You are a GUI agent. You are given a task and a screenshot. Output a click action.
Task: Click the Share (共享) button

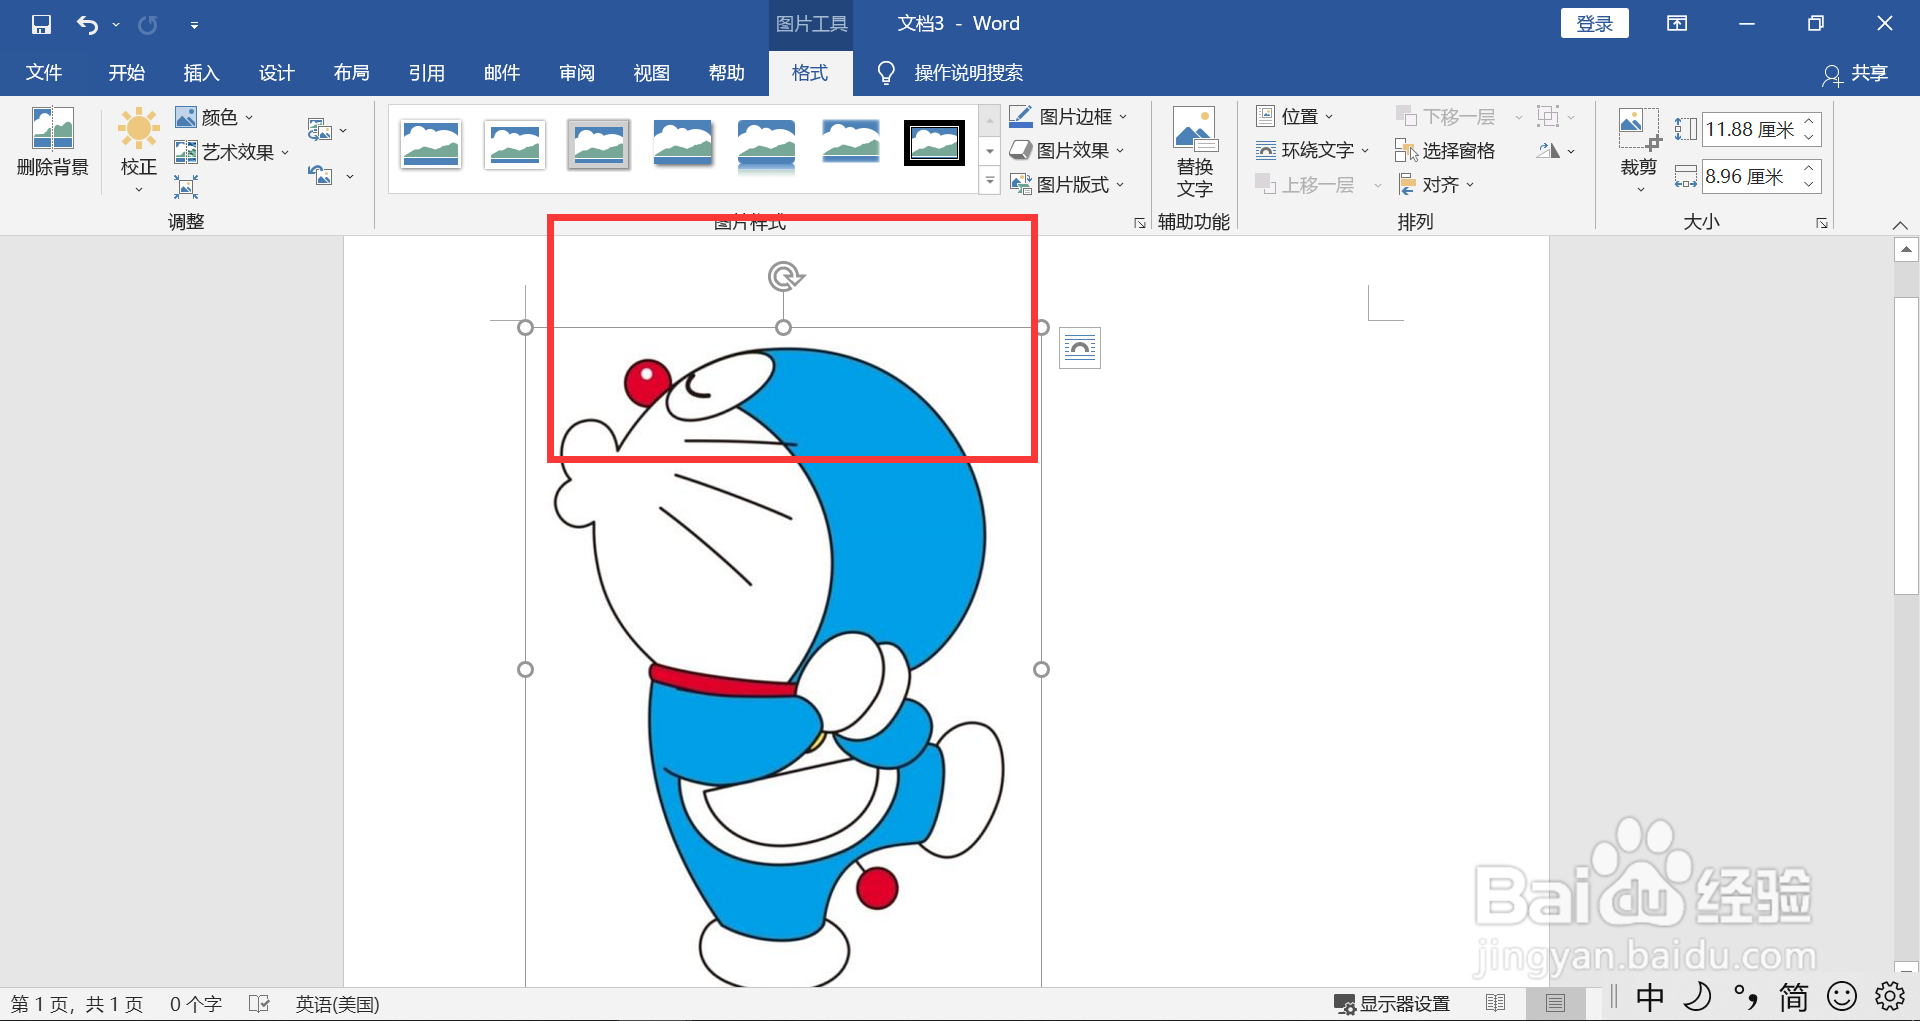click(1855, 74)
